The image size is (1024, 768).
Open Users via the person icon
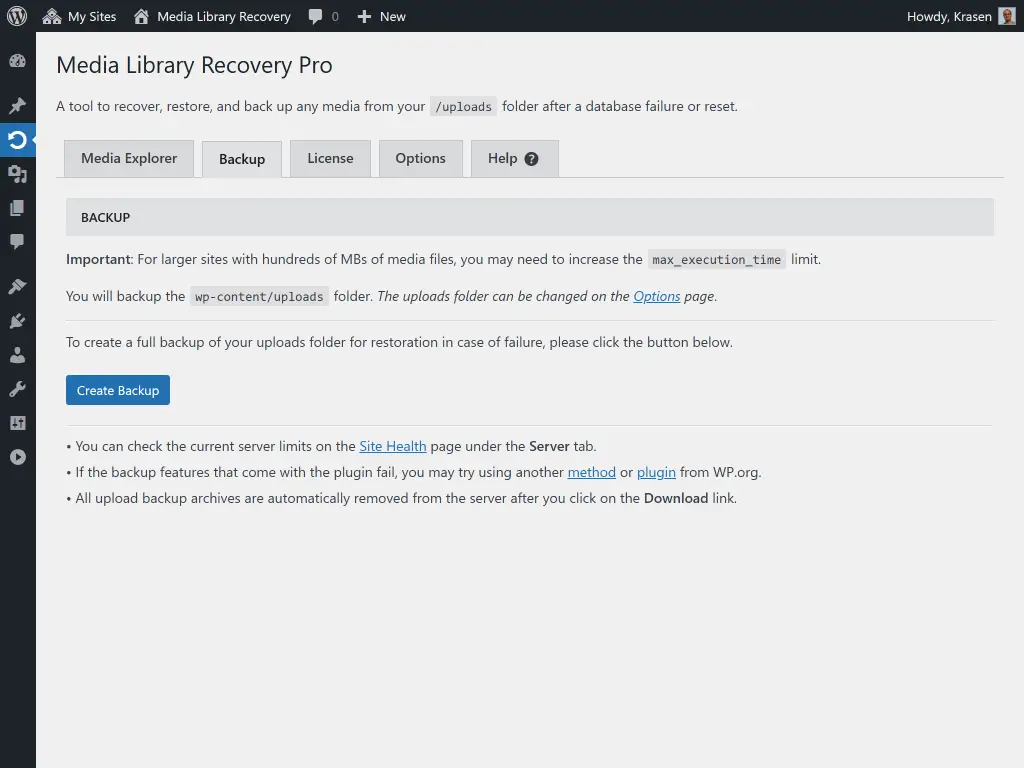pos(17,354)
